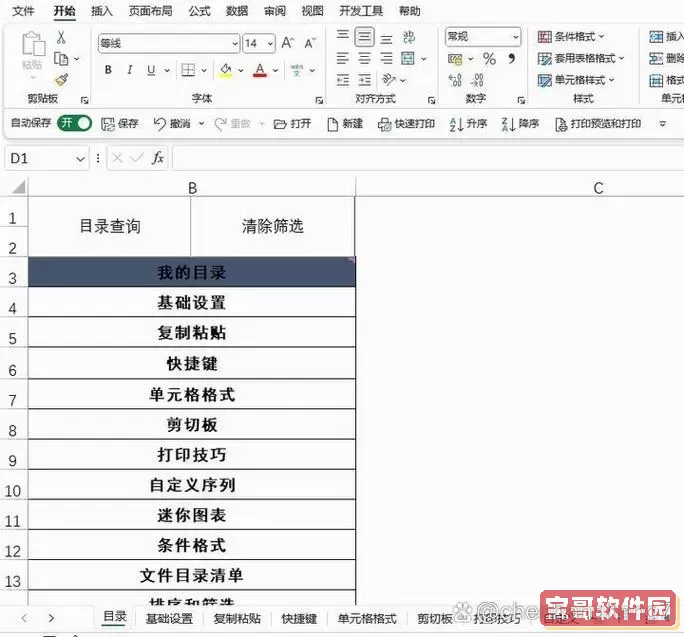Expand the undo history dropdown
Viewport: 684px width, 637px height.
(x=201, y=124)
